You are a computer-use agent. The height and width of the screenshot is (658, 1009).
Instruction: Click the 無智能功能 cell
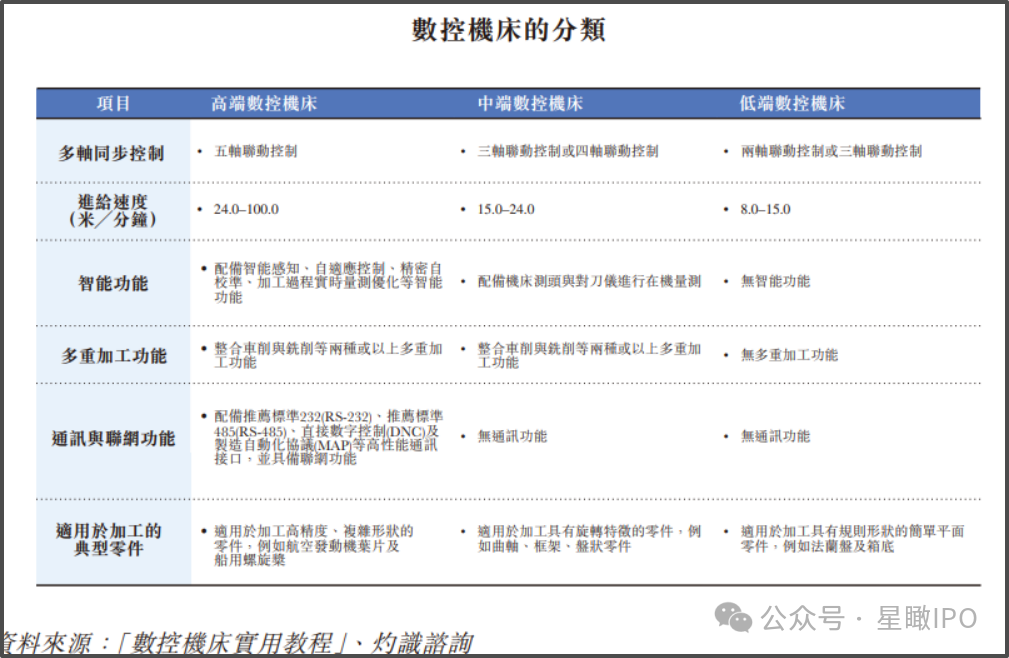[775, 281]
